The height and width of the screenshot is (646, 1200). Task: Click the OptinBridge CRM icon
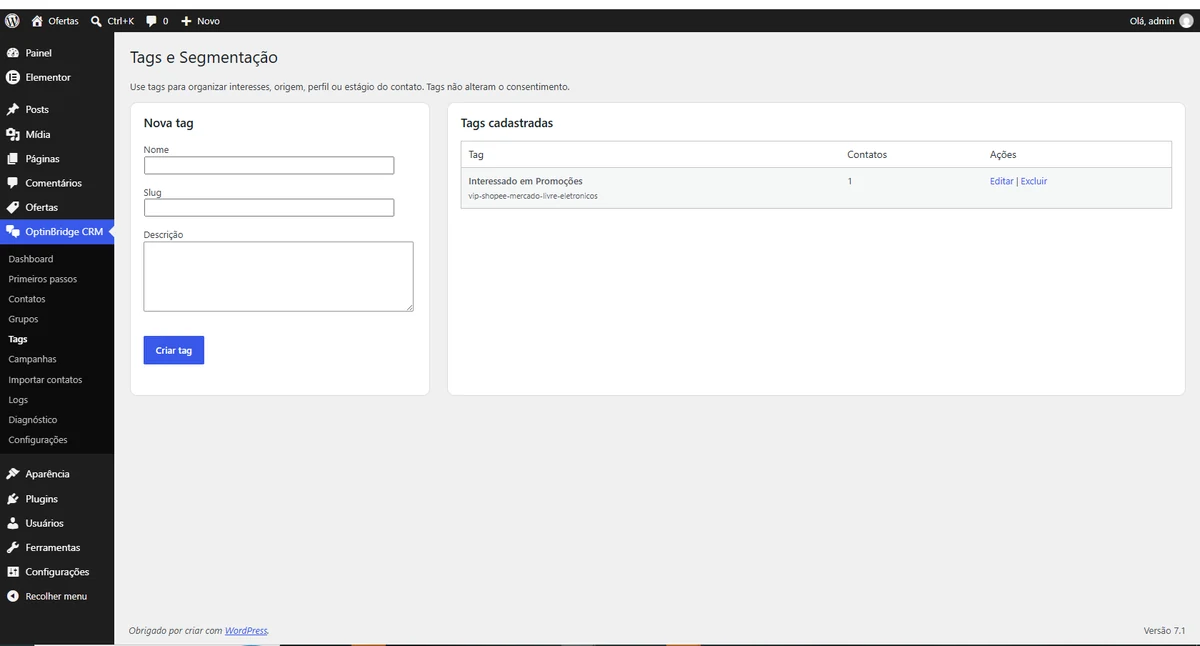(13, 232)
